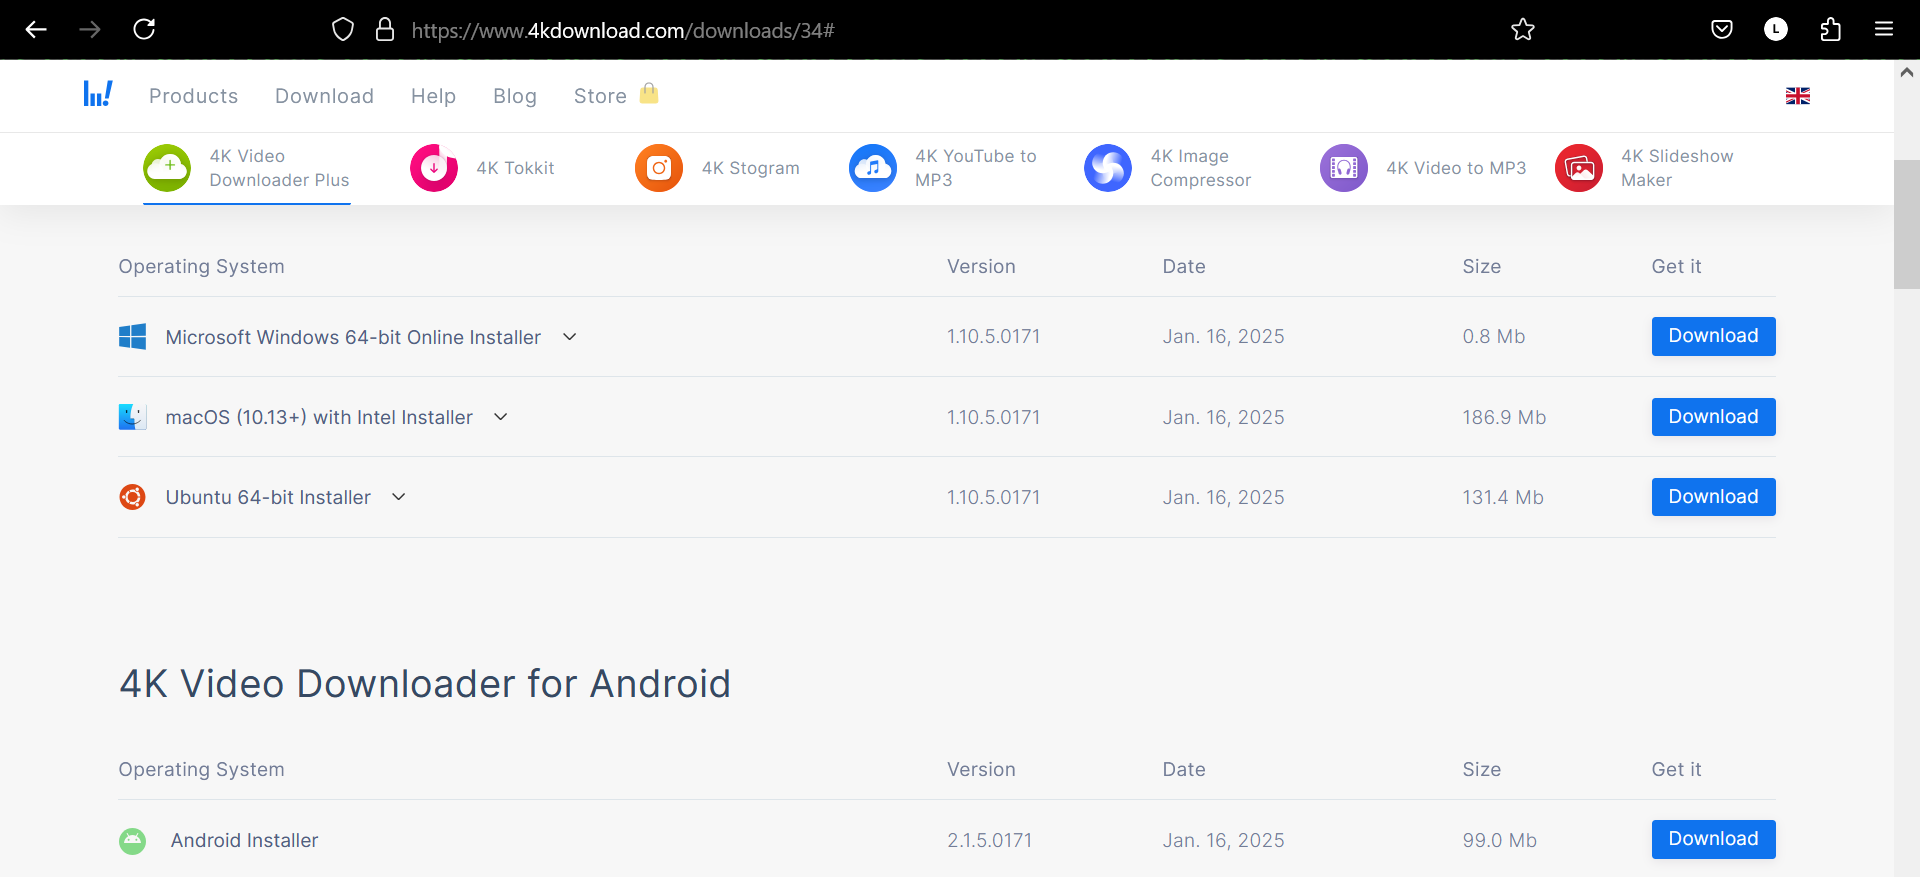The height and width of the screenshot is (877, 1920).
Task: Click the '186.9 Mb' size value
Action: tap(1504, 417)
